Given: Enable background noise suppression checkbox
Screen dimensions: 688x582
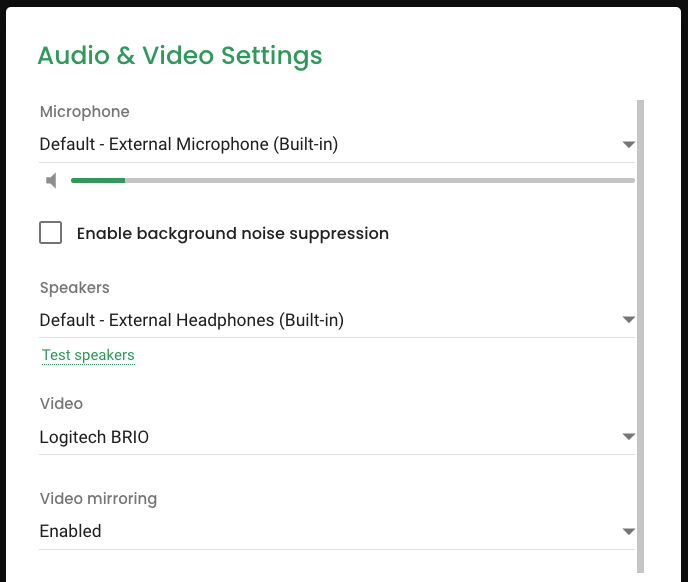Looking at the screenshot, I should (x=50, y=233).
